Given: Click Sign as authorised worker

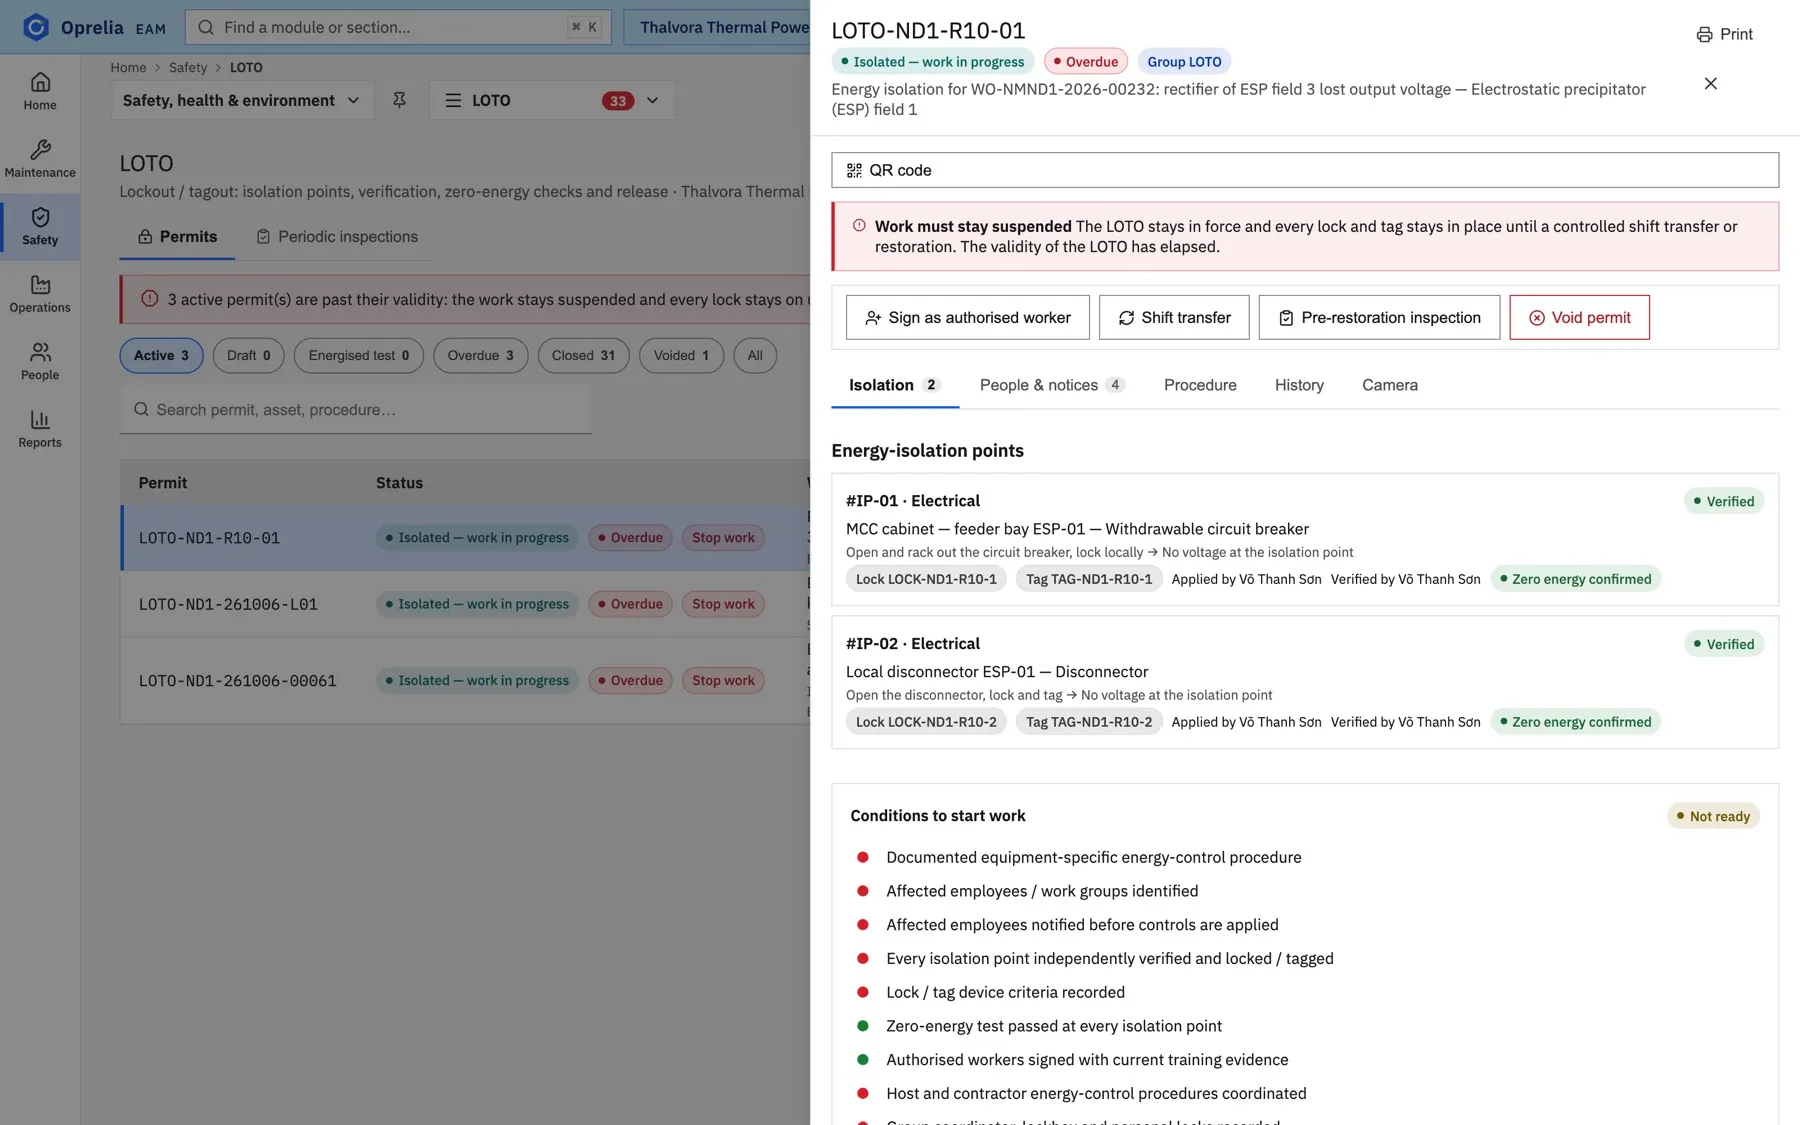Looking at the screenshot, I should click(x=967, y=317).
